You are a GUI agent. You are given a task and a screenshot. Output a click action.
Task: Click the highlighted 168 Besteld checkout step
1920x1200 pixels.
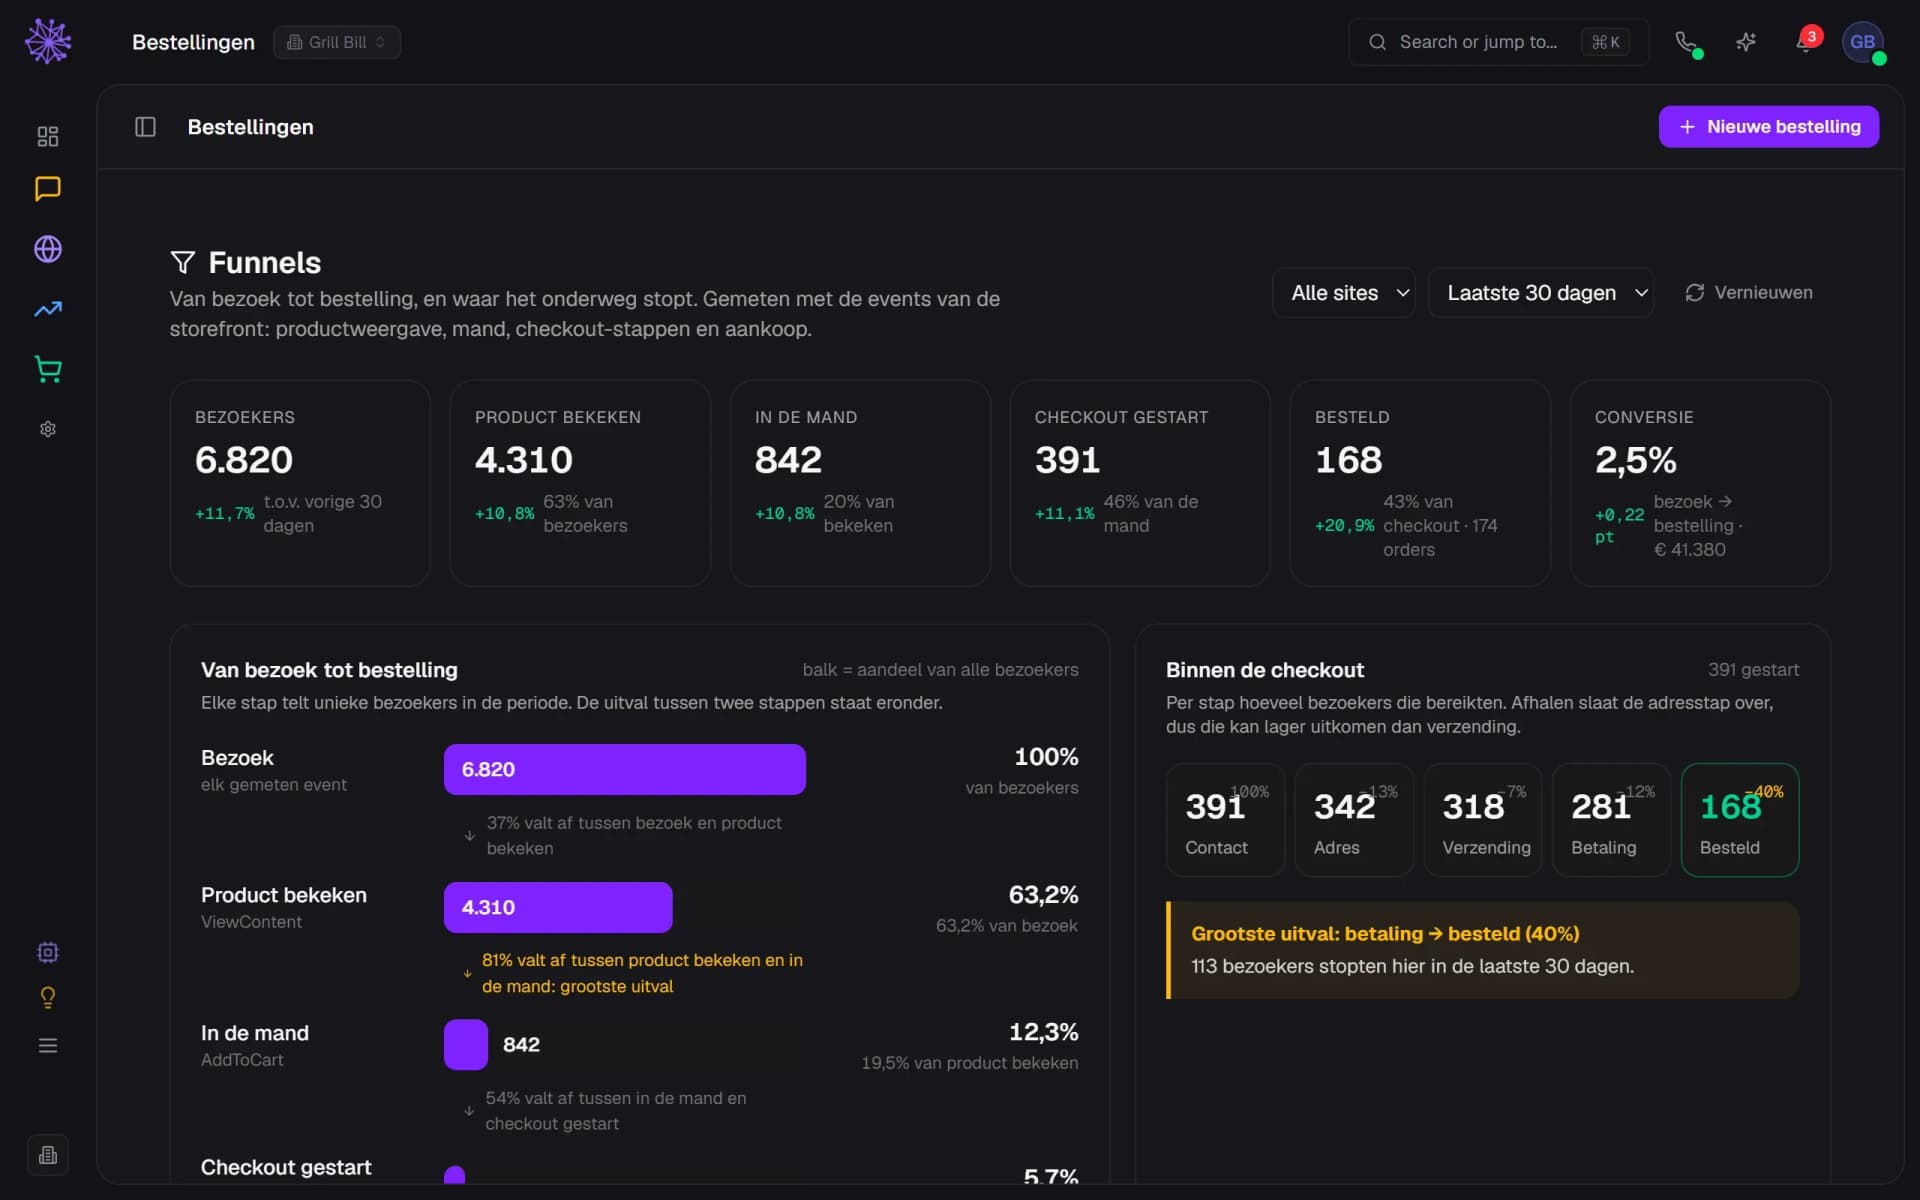tap(1740, 820)
